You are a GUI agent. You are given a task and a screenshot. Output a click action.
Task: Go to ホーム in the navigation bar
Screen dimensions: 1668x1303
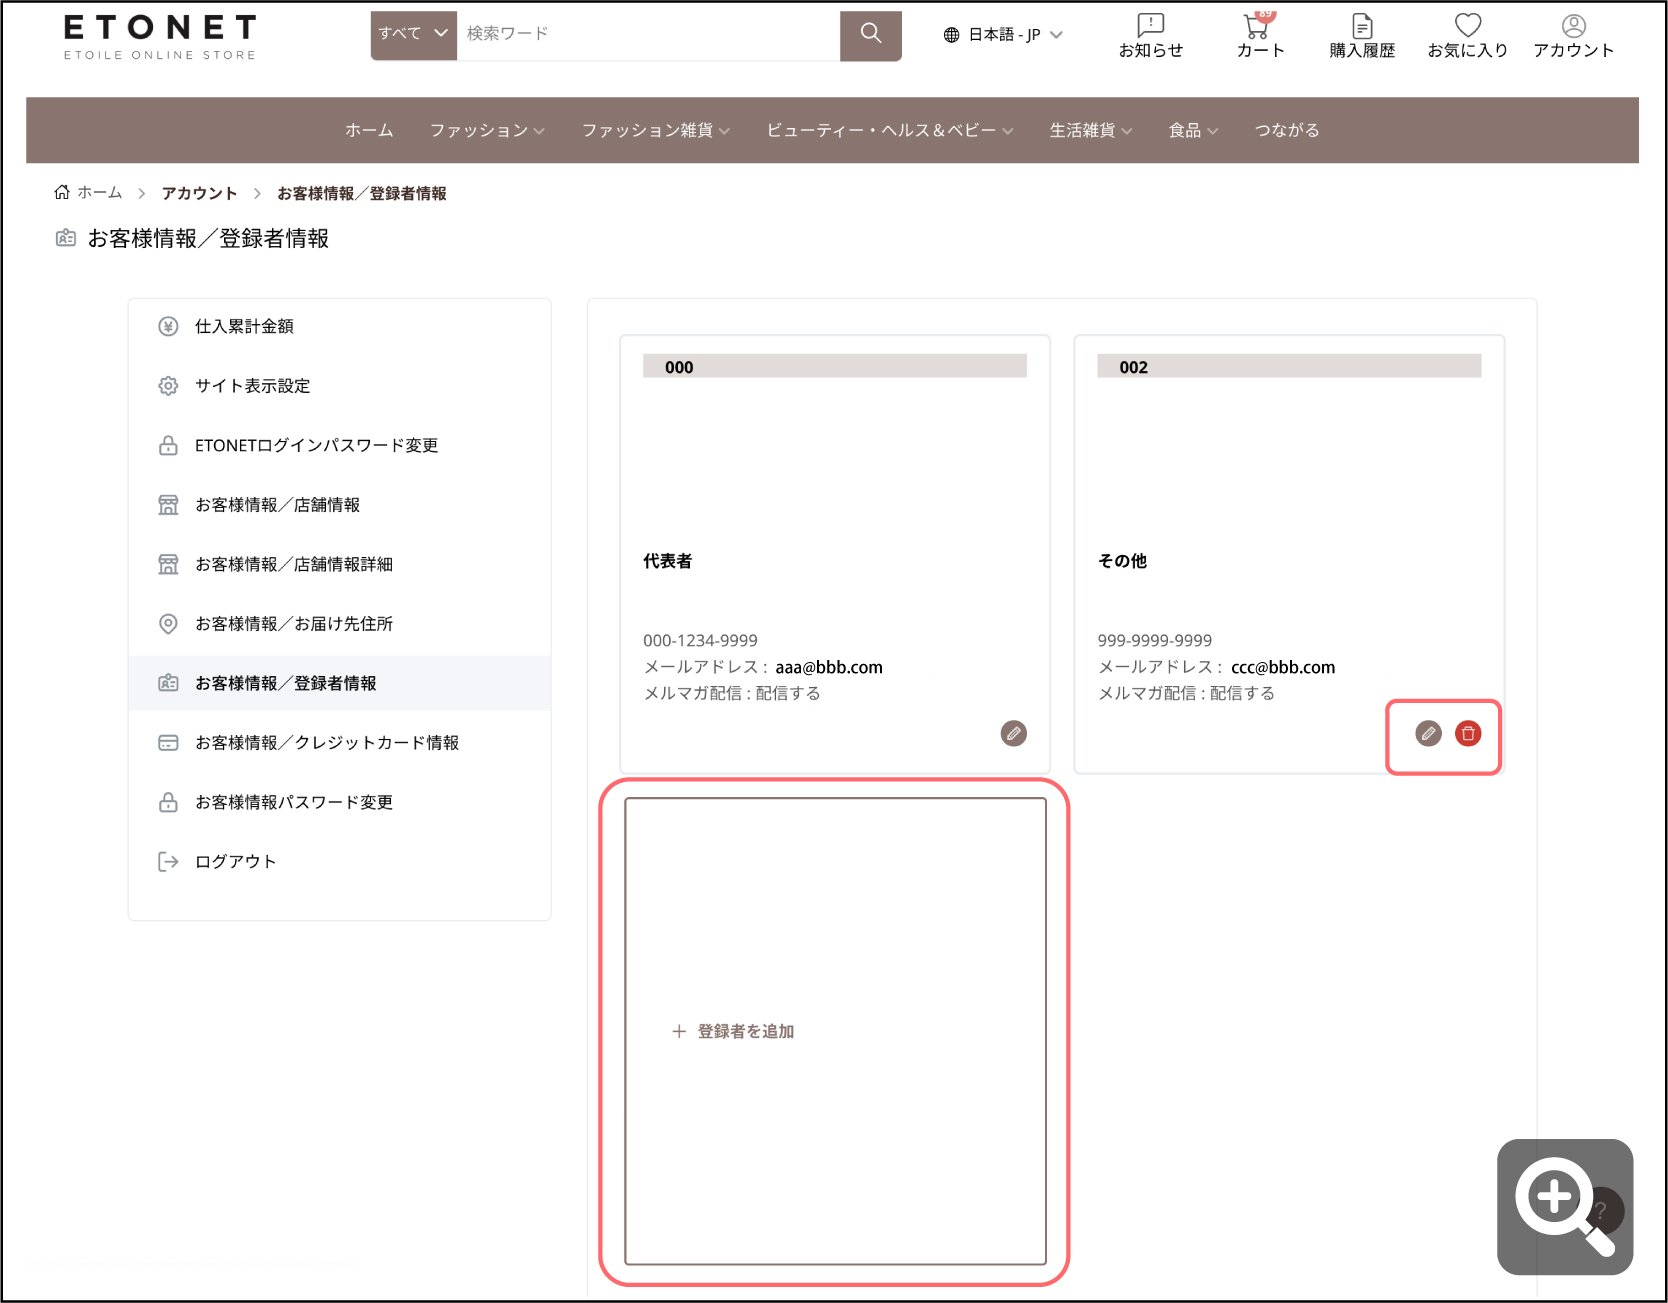pyautogui.click(x=369, y=130)
